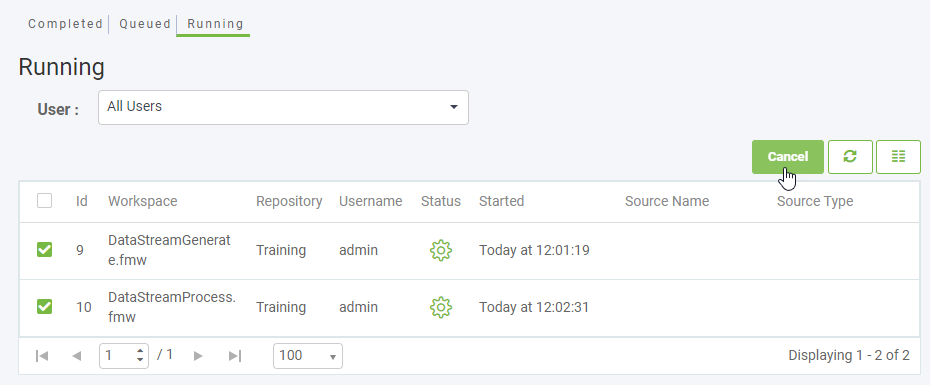Switch to the Completed tab
This screenshot has height=385, width=930.
(x=66, y=24)
